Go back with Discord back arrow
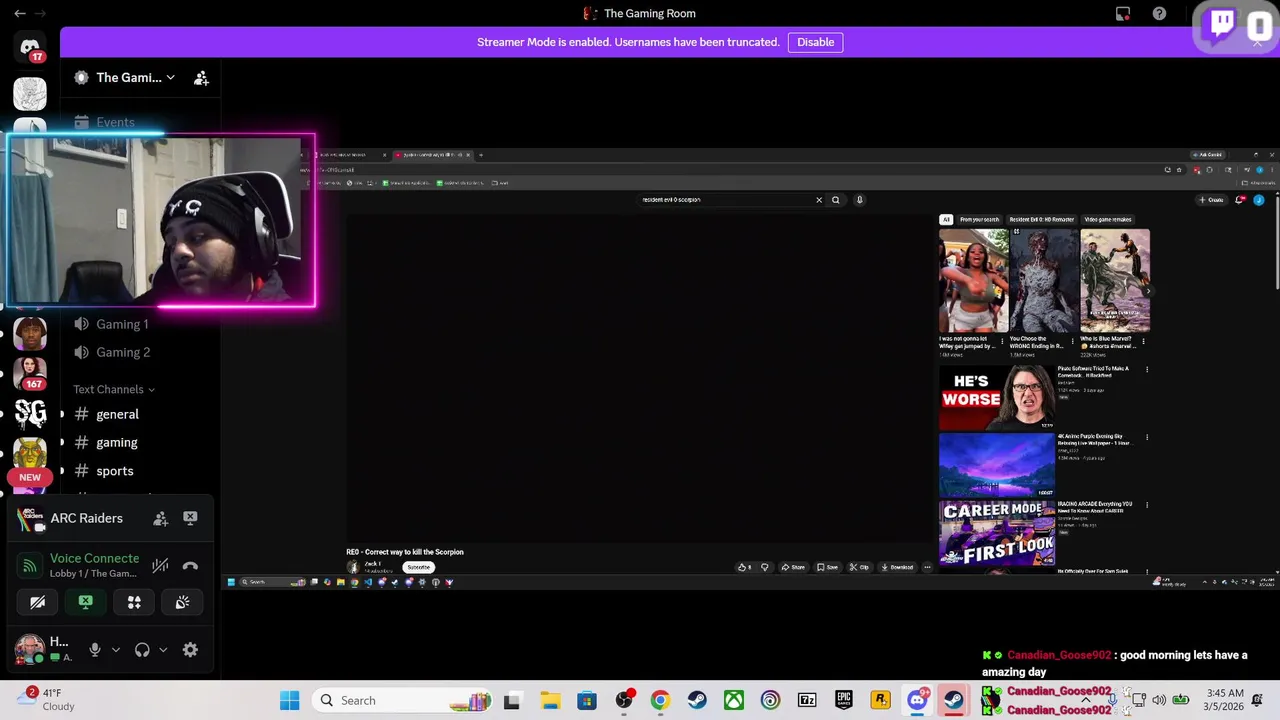This screenshot has height=720, width=1280. [19, 14]
